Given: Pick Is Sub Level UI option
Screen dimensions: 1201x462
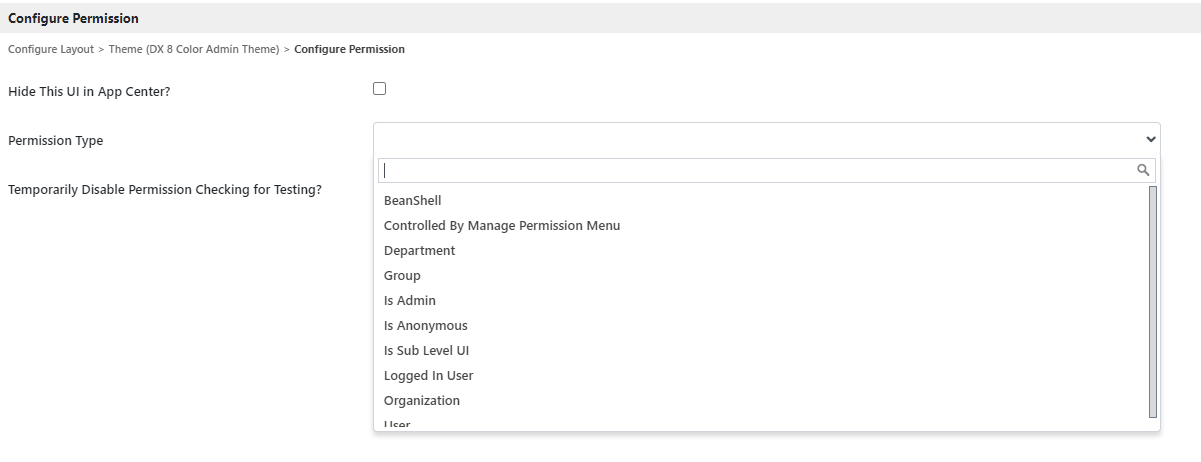Looking at the screenshot, I should [426, 351].
